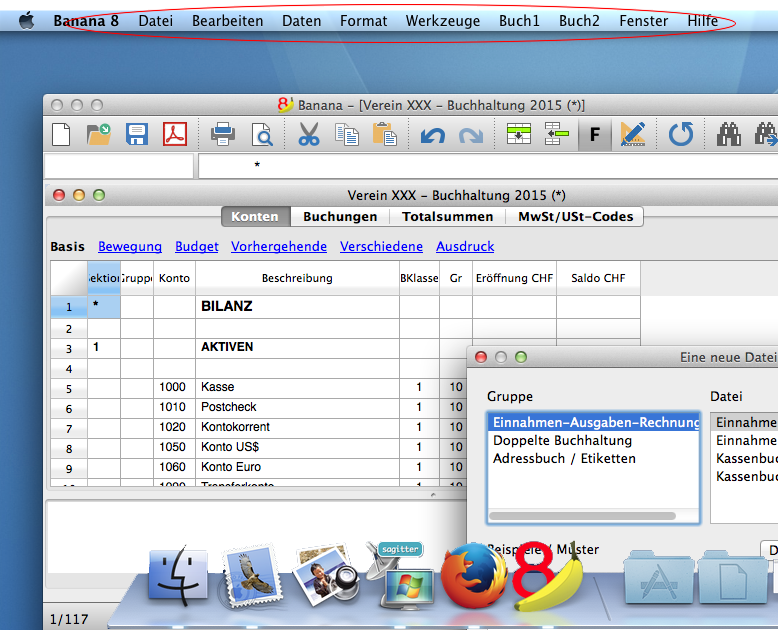This screenshot has width=778, height=630.
Task: Switch to the Totalsummen tab
Action: click(448, 217)
